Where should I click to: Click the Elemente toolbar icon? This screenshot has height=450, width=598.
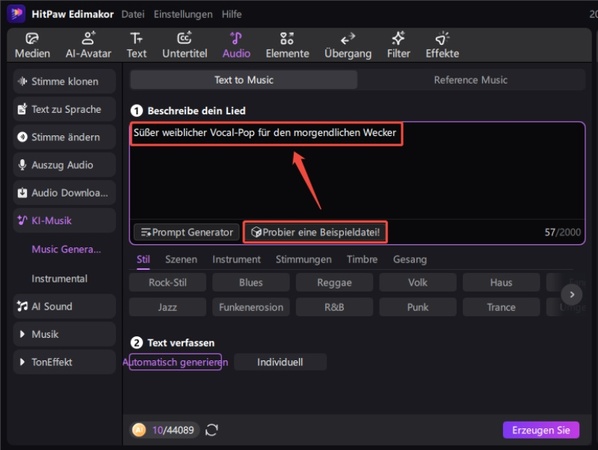coord(287,39)
